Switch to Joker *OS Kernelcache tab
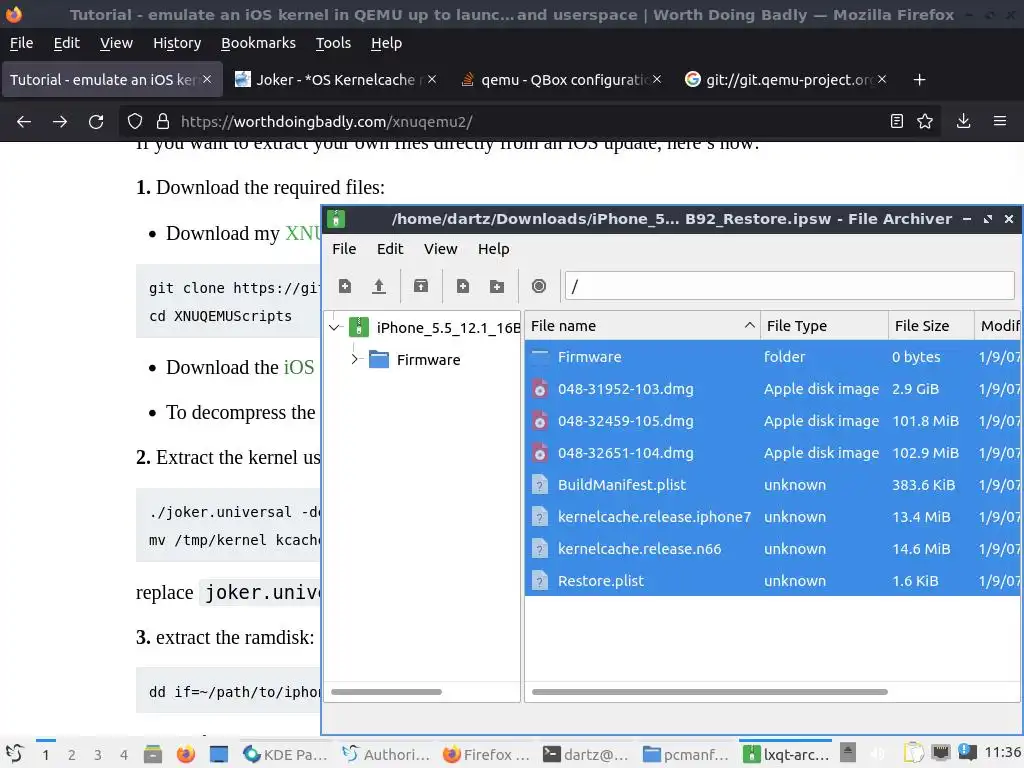 pos(335,80)
